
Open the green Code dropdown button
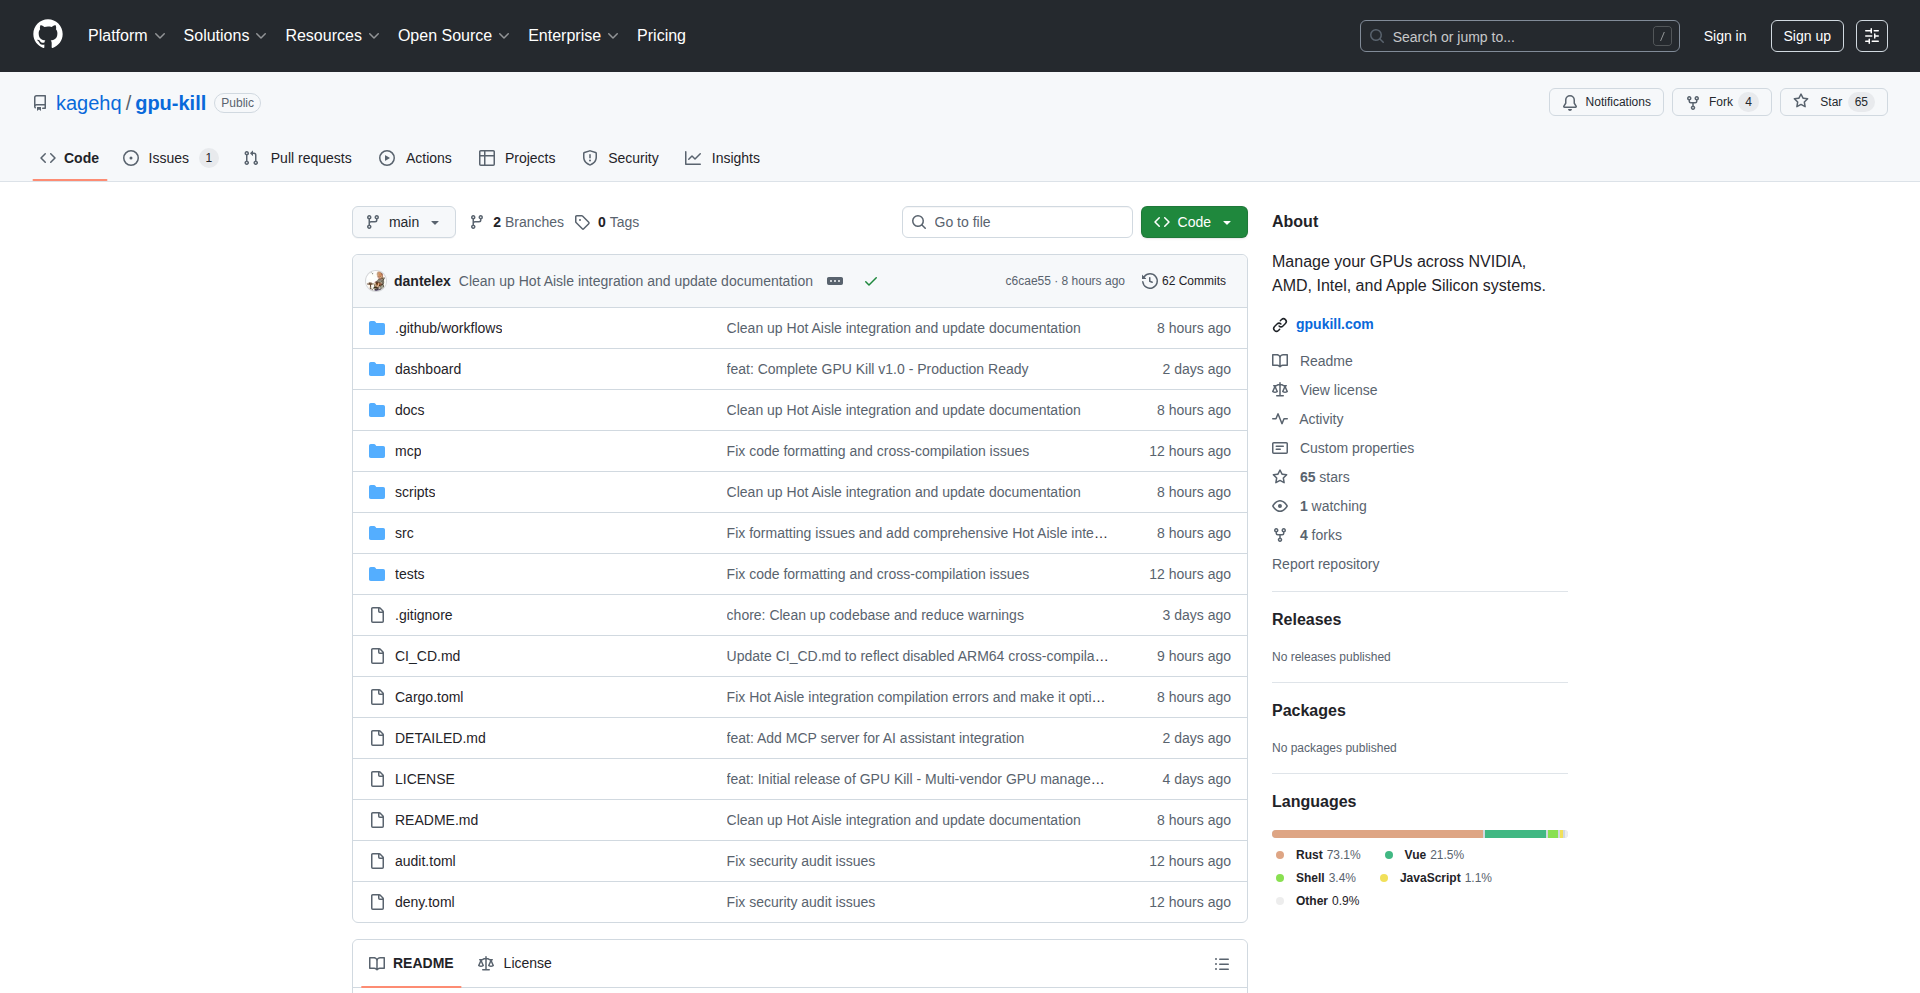coord(1194,222)
